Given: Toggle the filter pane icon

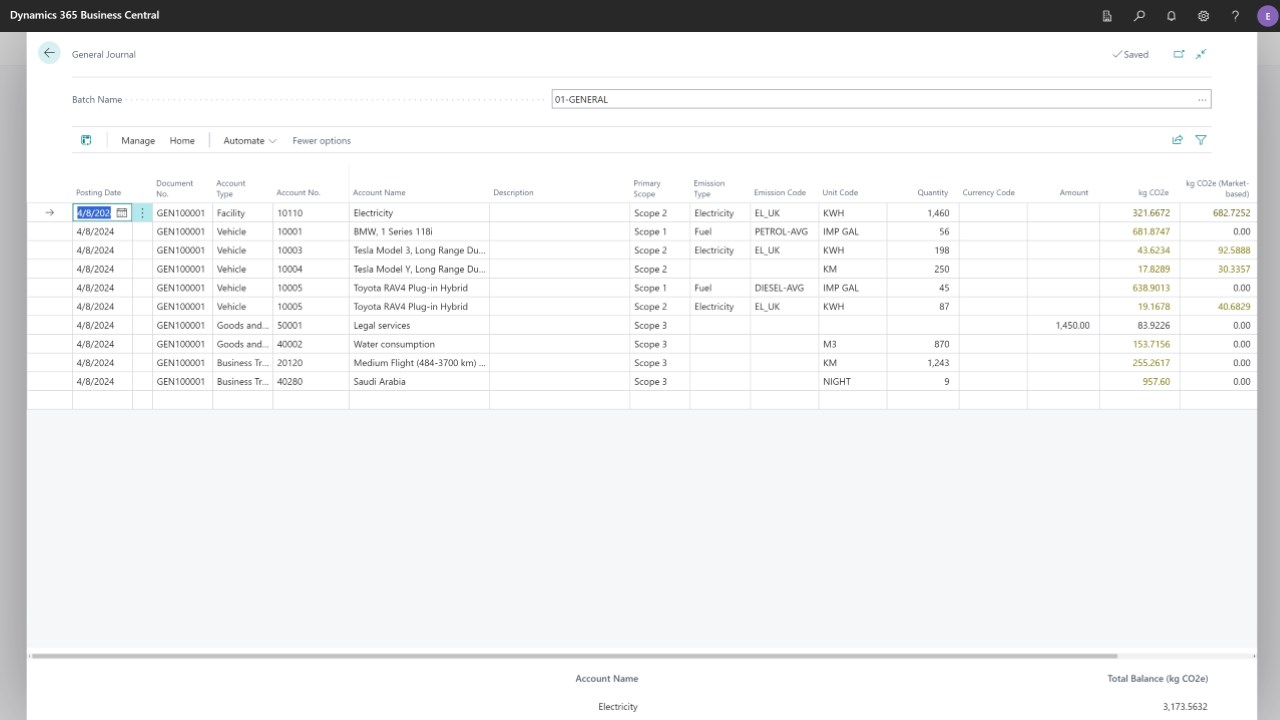Looking at the screenshot, I should [x=1201, y=140].
